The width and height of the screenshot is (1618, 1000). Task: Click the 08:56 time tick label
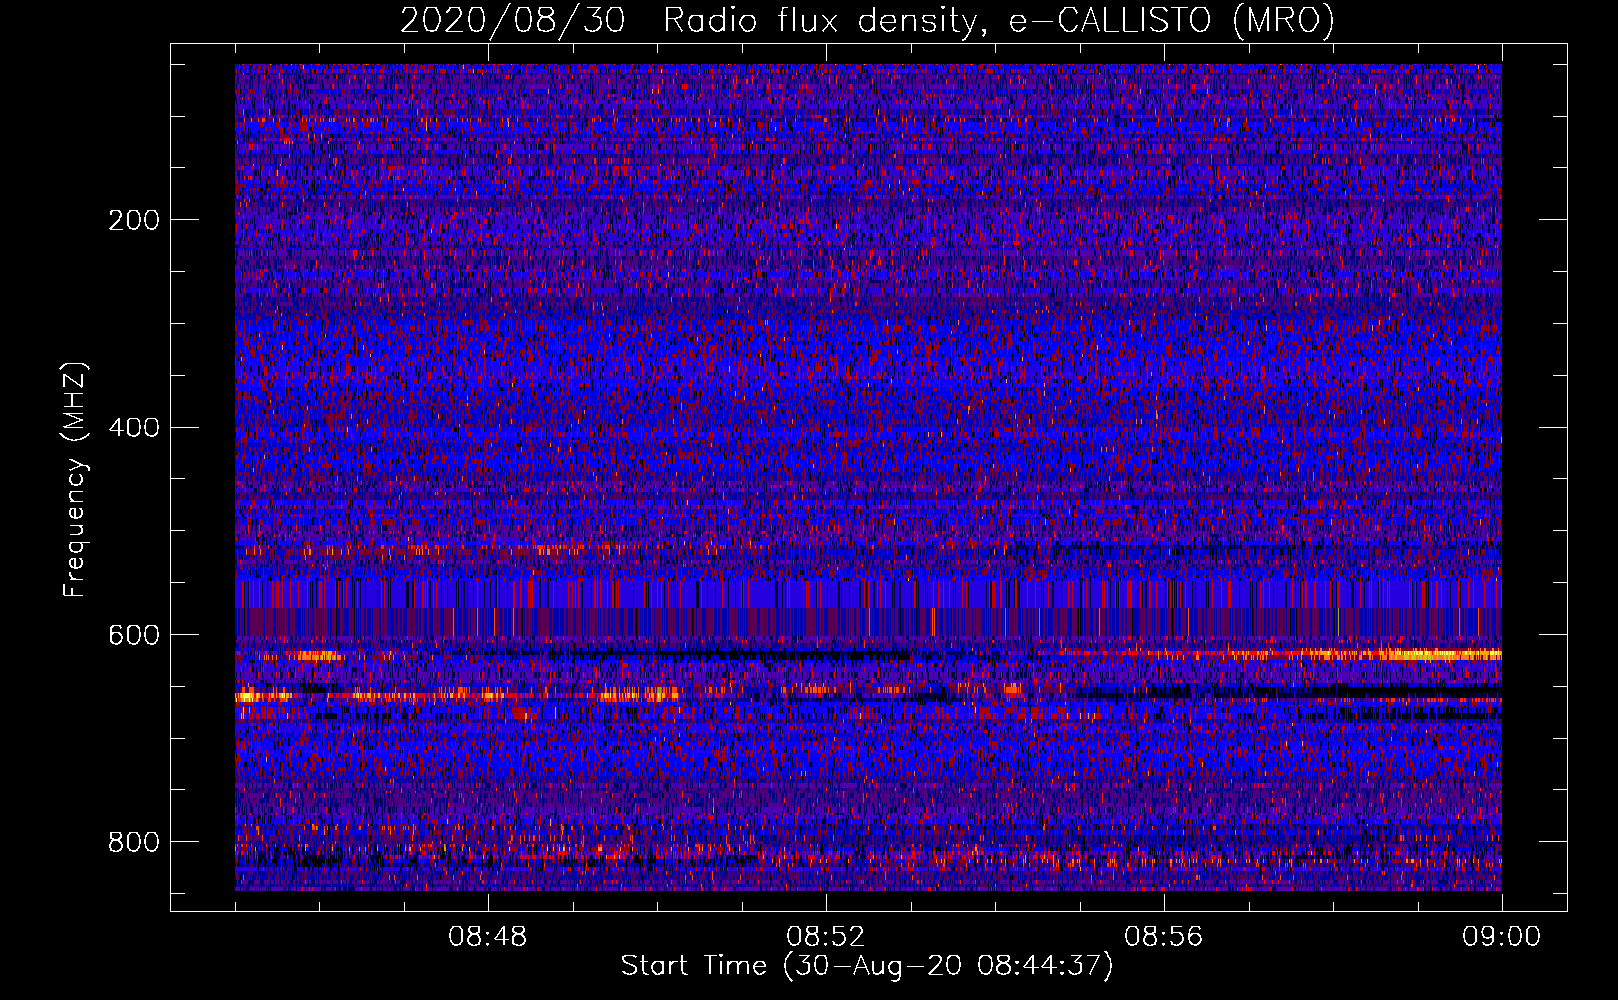click(1164, 937)
